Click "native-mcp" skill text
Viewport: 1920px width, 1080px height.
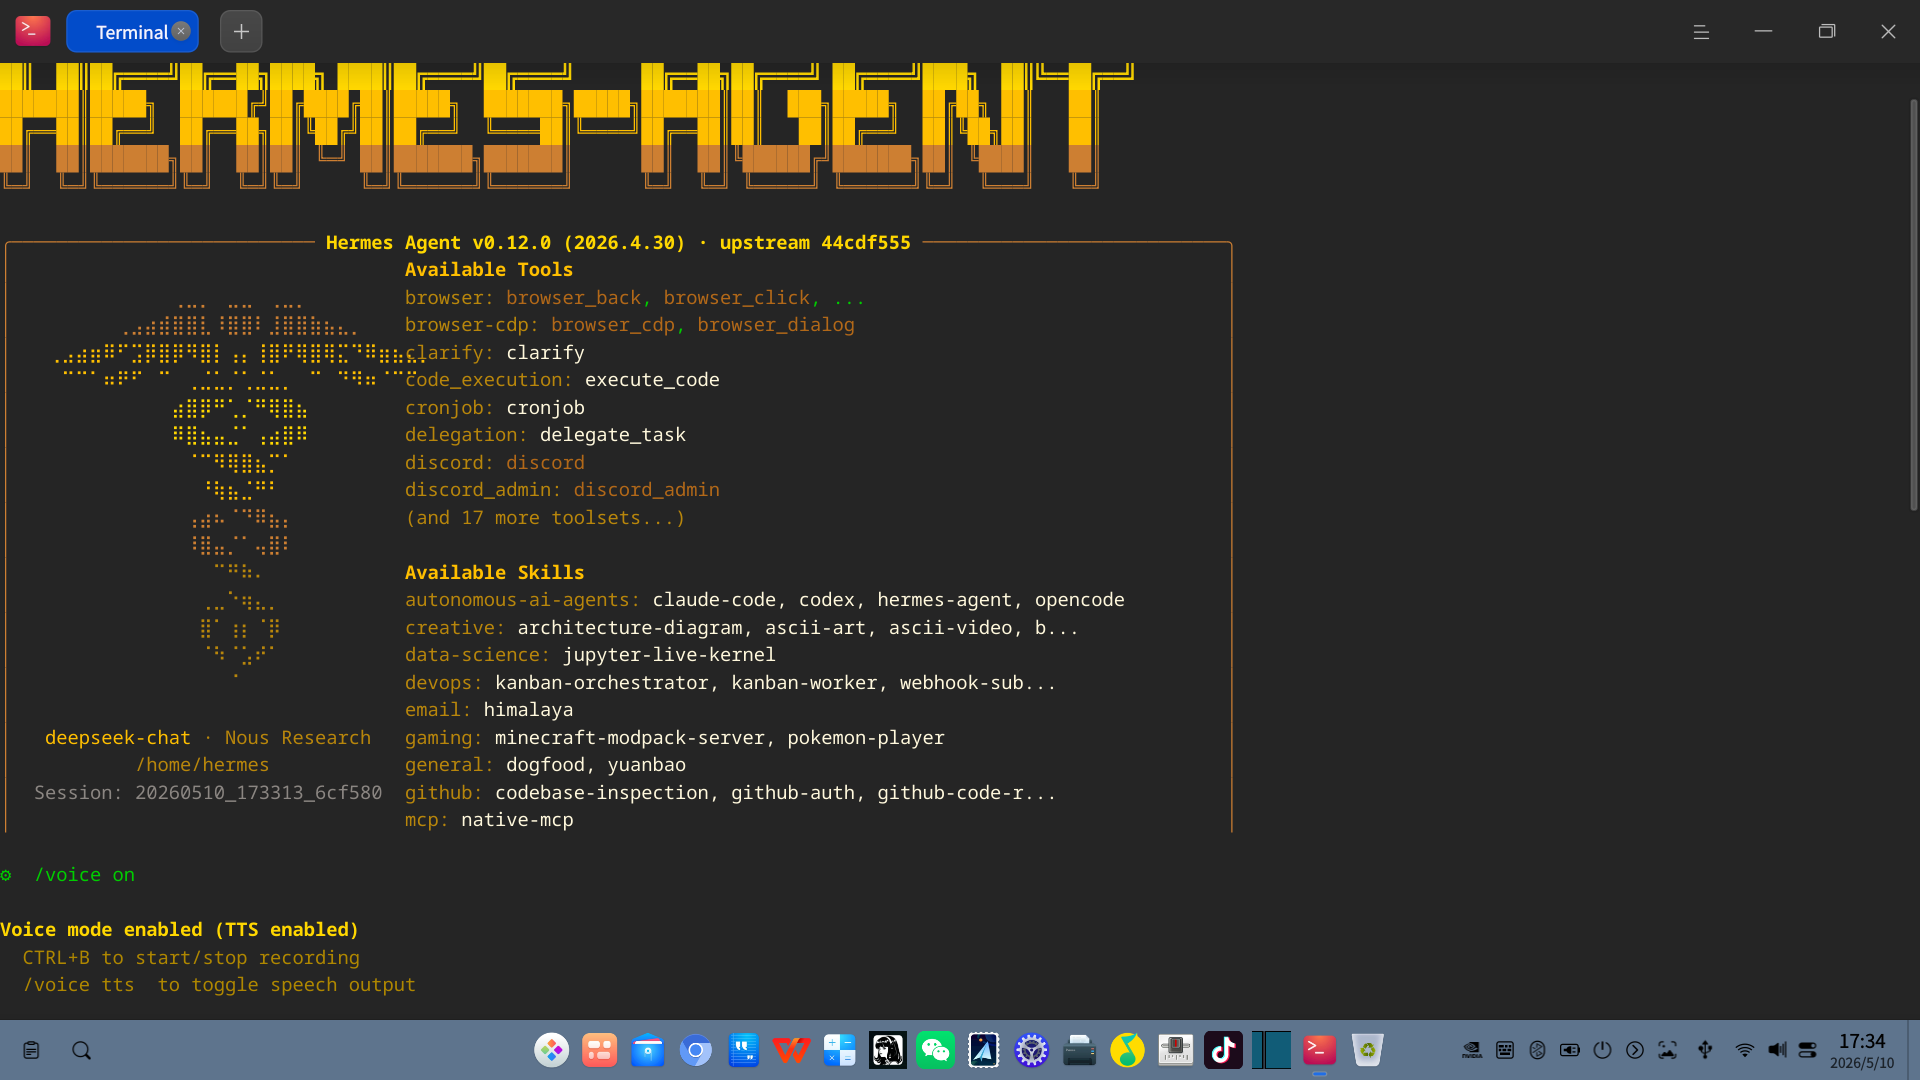coord(517,820)
